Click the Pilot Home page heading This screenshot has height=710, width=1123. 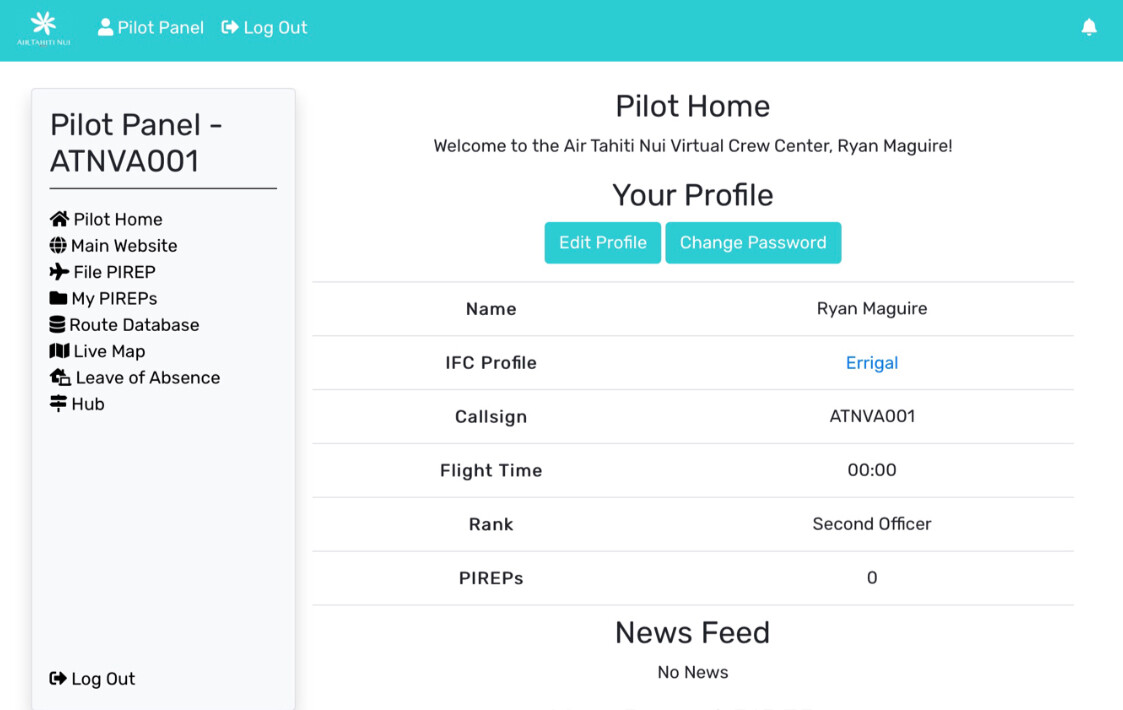click(693, 106)
